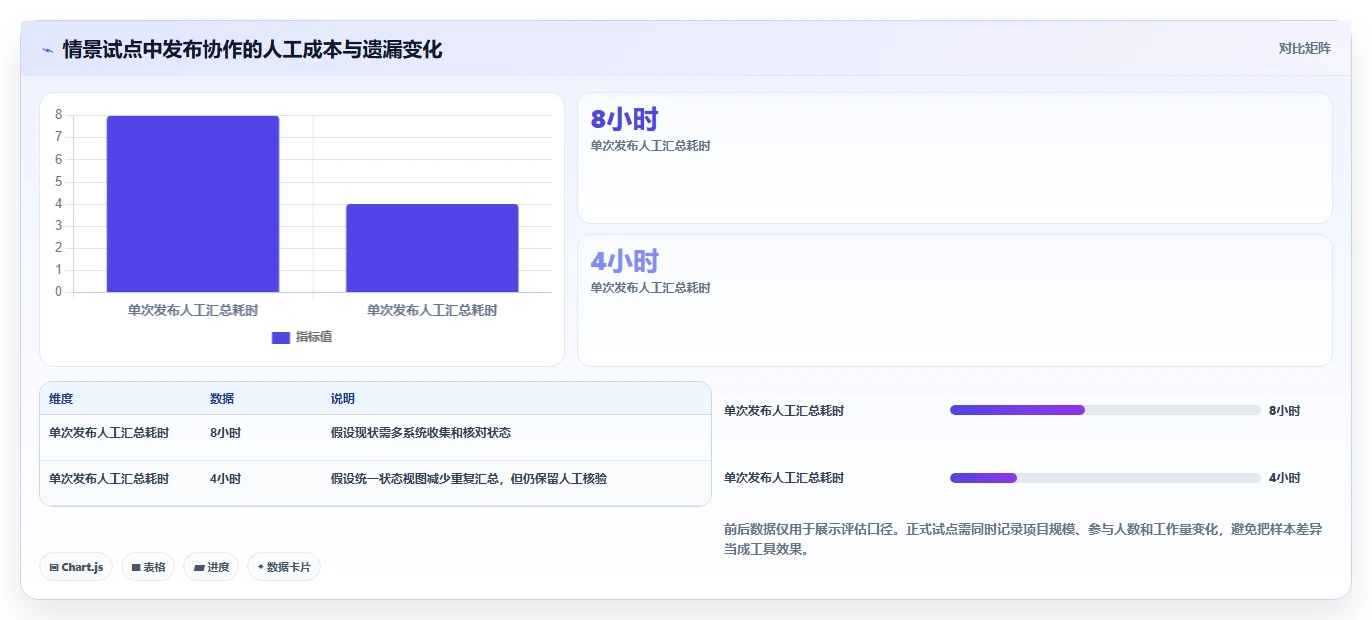Click the Chart.js tag chip
Screen dimensions: 1372x620
(76, 567)
